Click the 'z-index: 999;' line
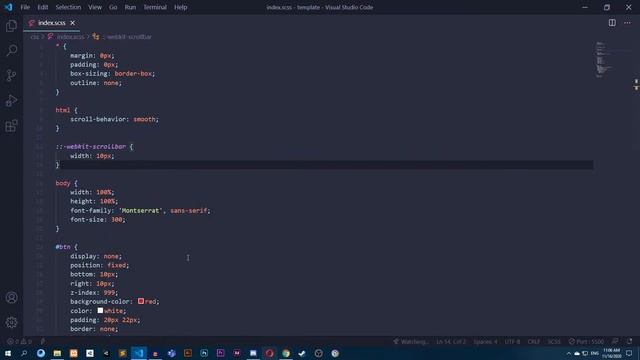Image resolution: width=640 pixels, height=360 pixels. pyautogui.click(x=94, y=292)
